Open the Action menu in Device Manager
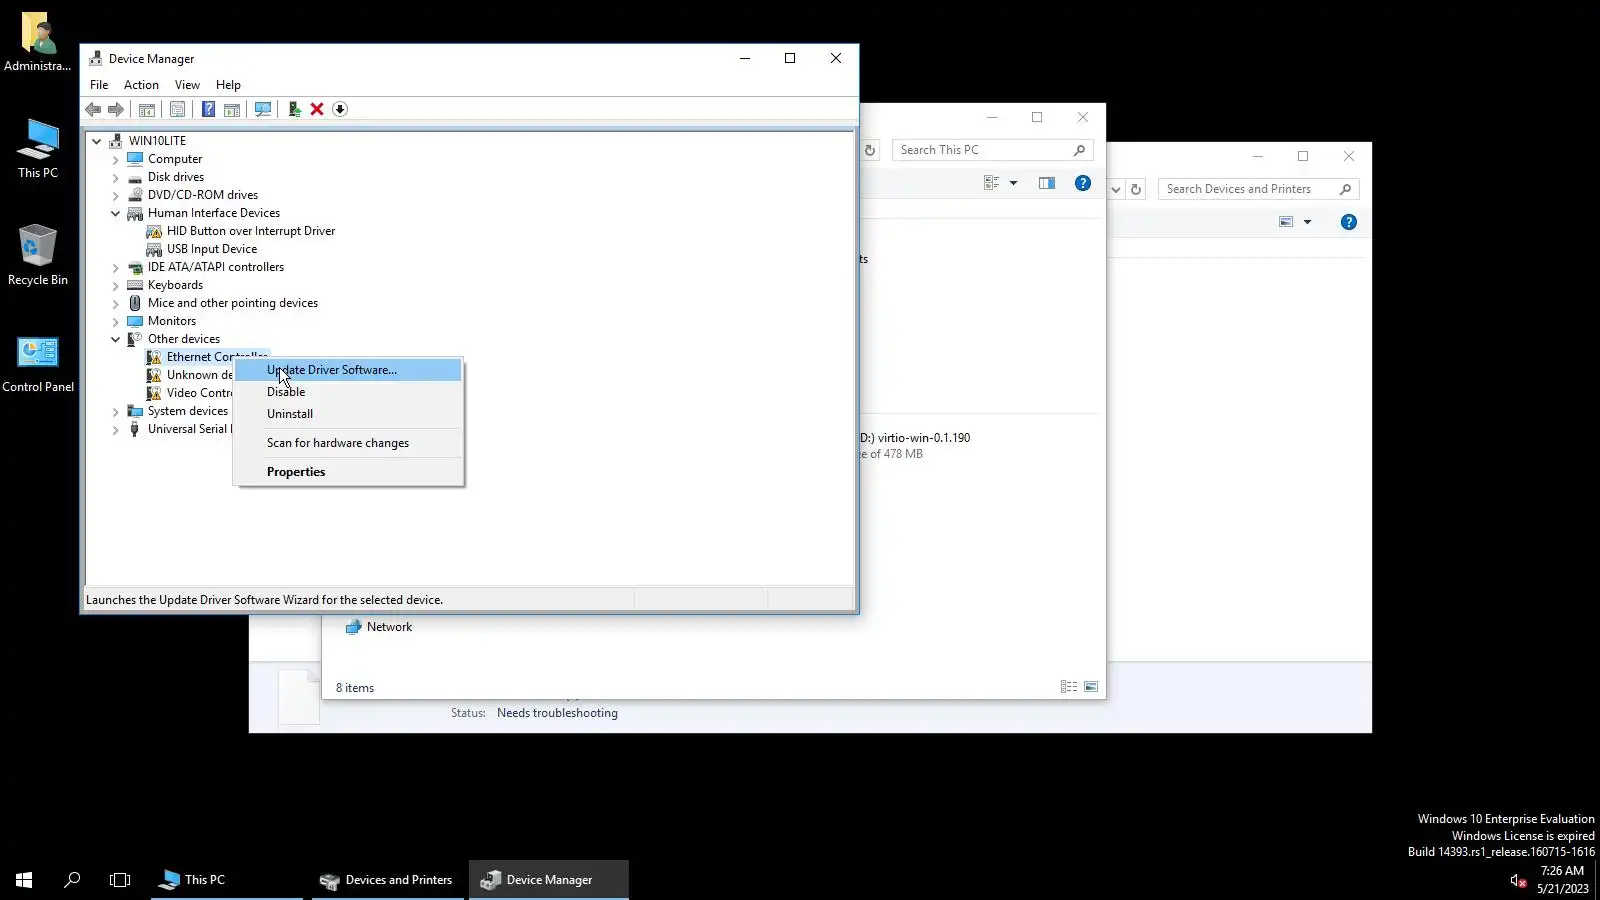The width and height of the screenshot is (1600, 900). point(141,85)
